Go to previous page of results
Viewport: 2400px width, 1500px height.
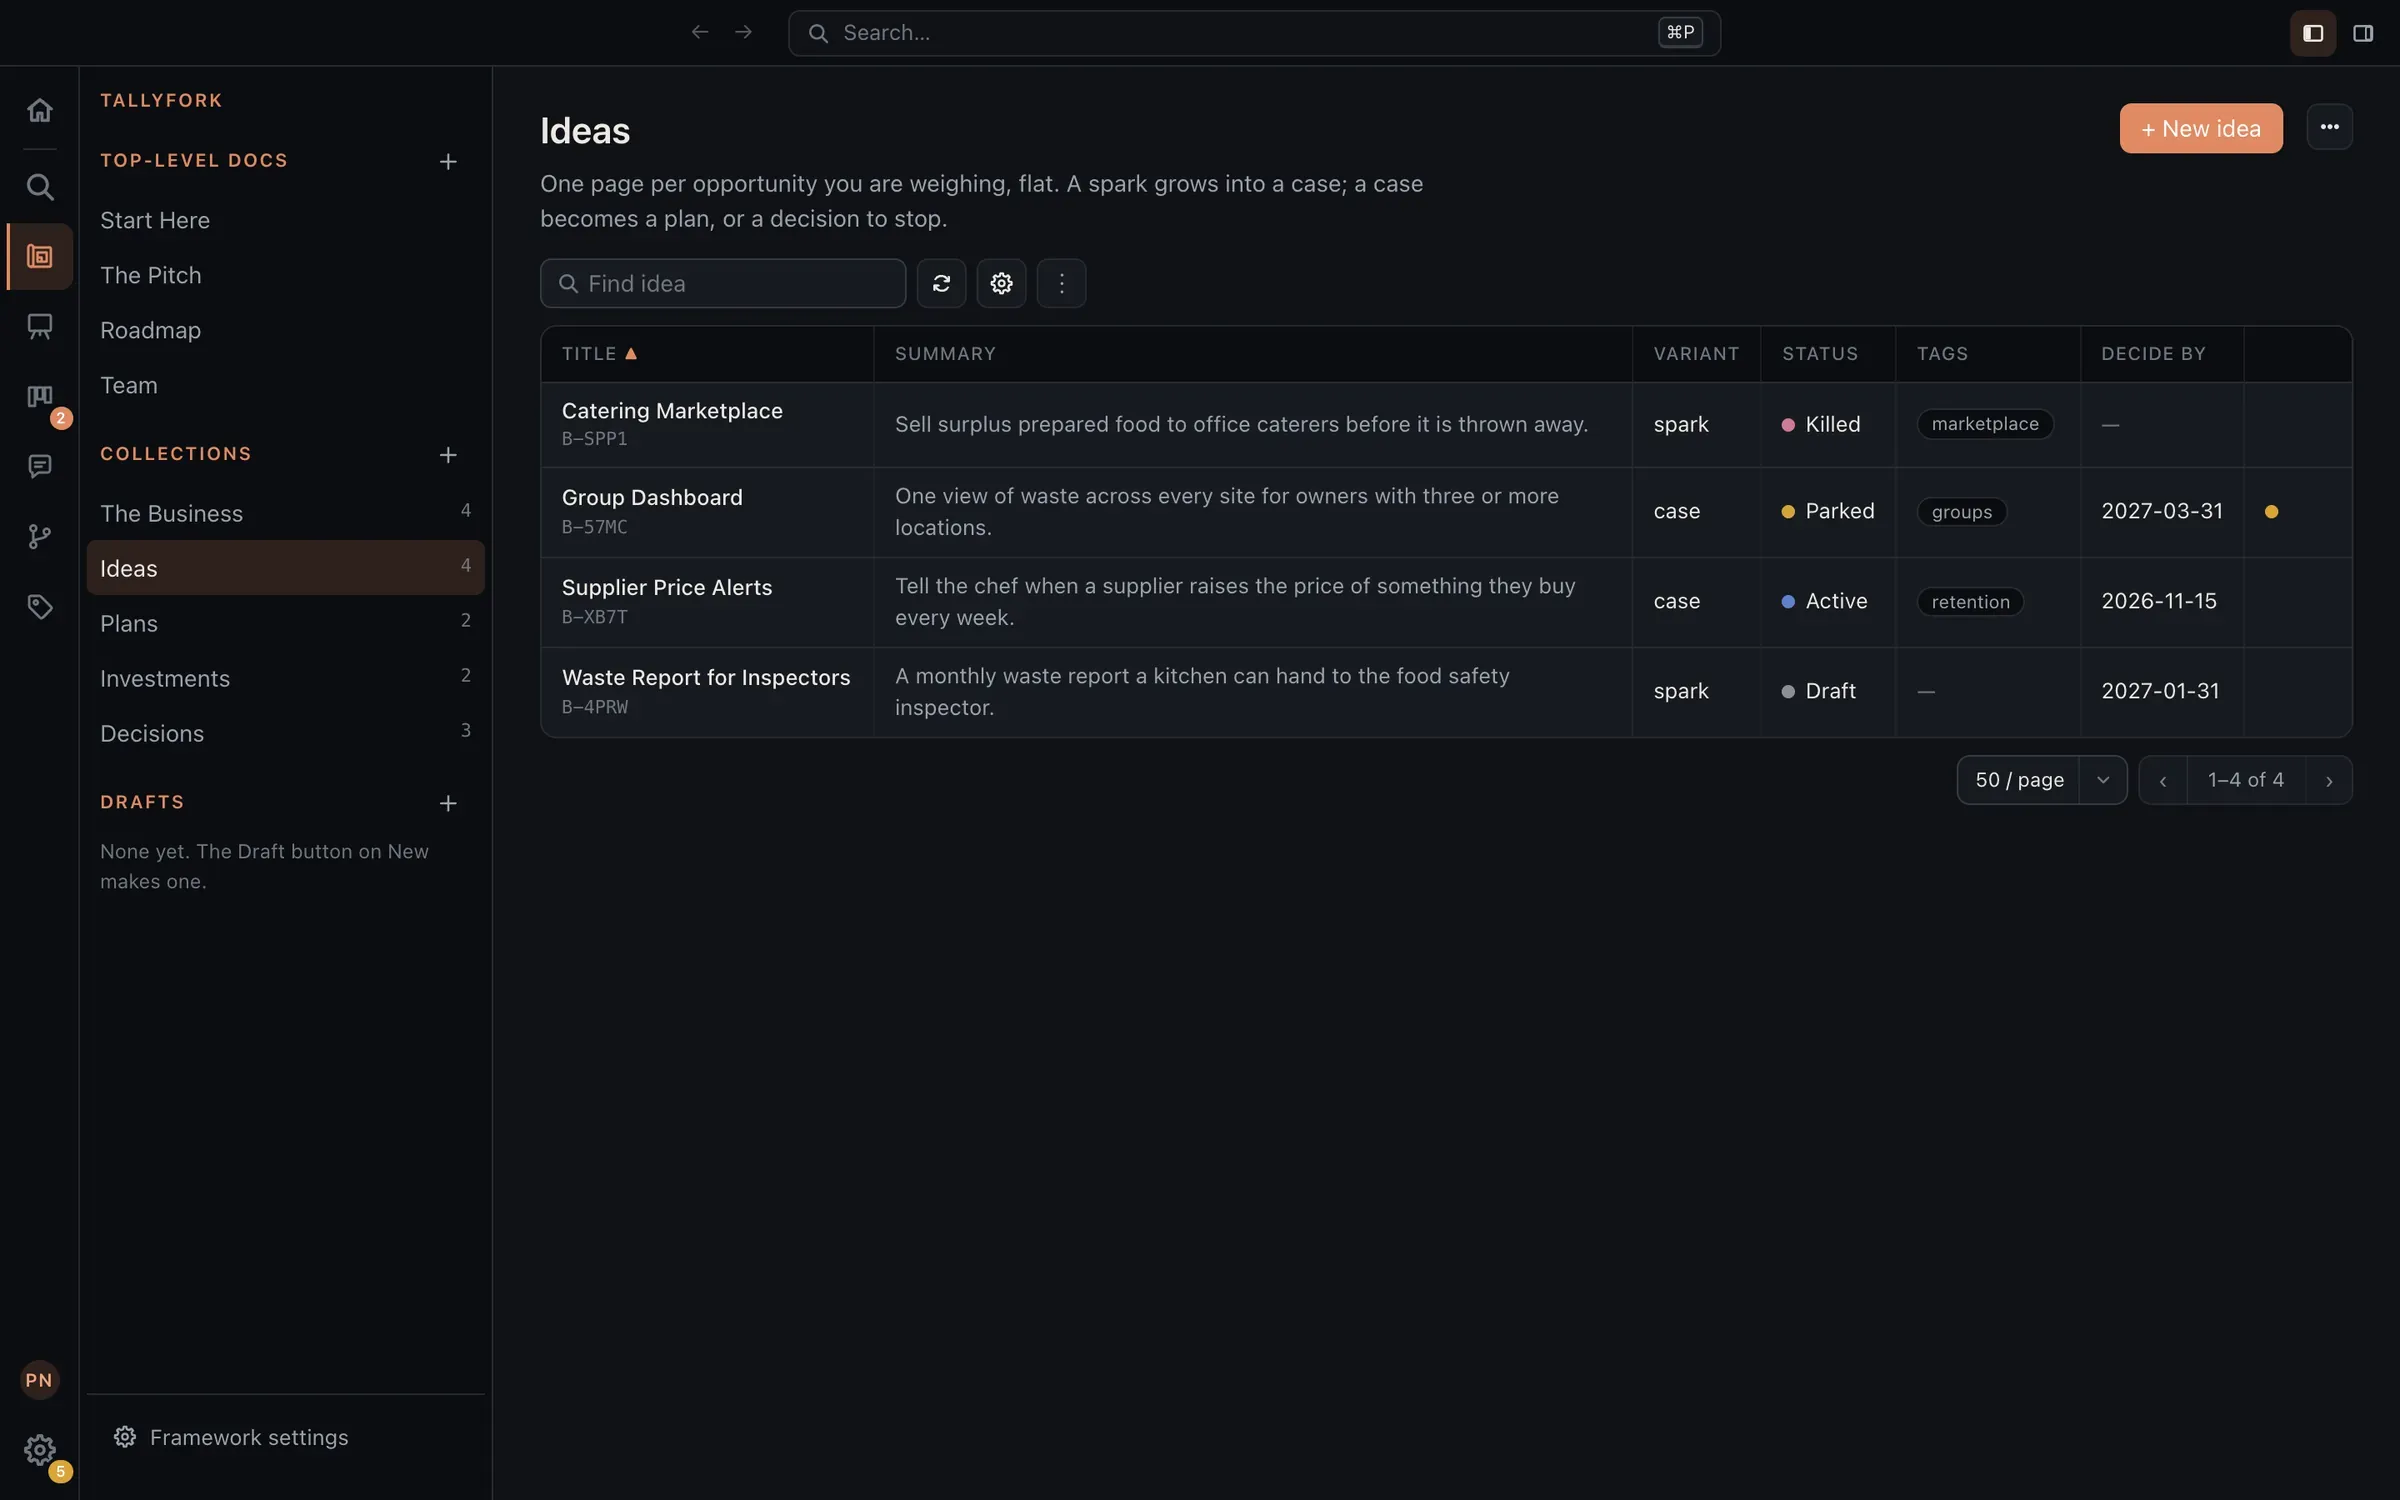click(x=2162, y=780)
